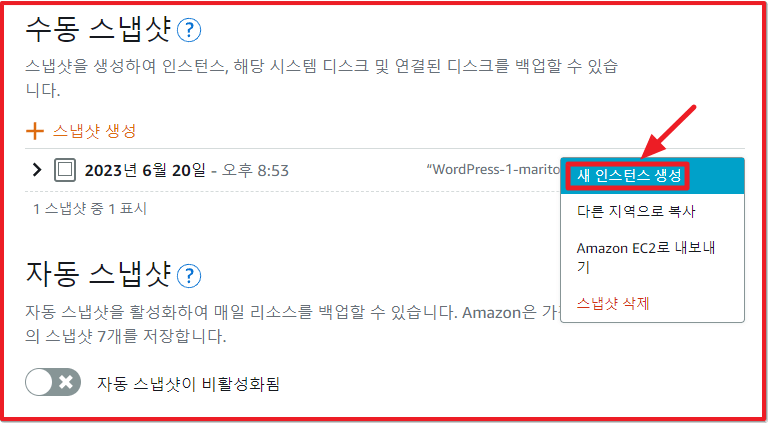Choose 다른 지역으로 복사 menu option
Viewport: 768px width, 425px height.
click(x=636, y=212)
